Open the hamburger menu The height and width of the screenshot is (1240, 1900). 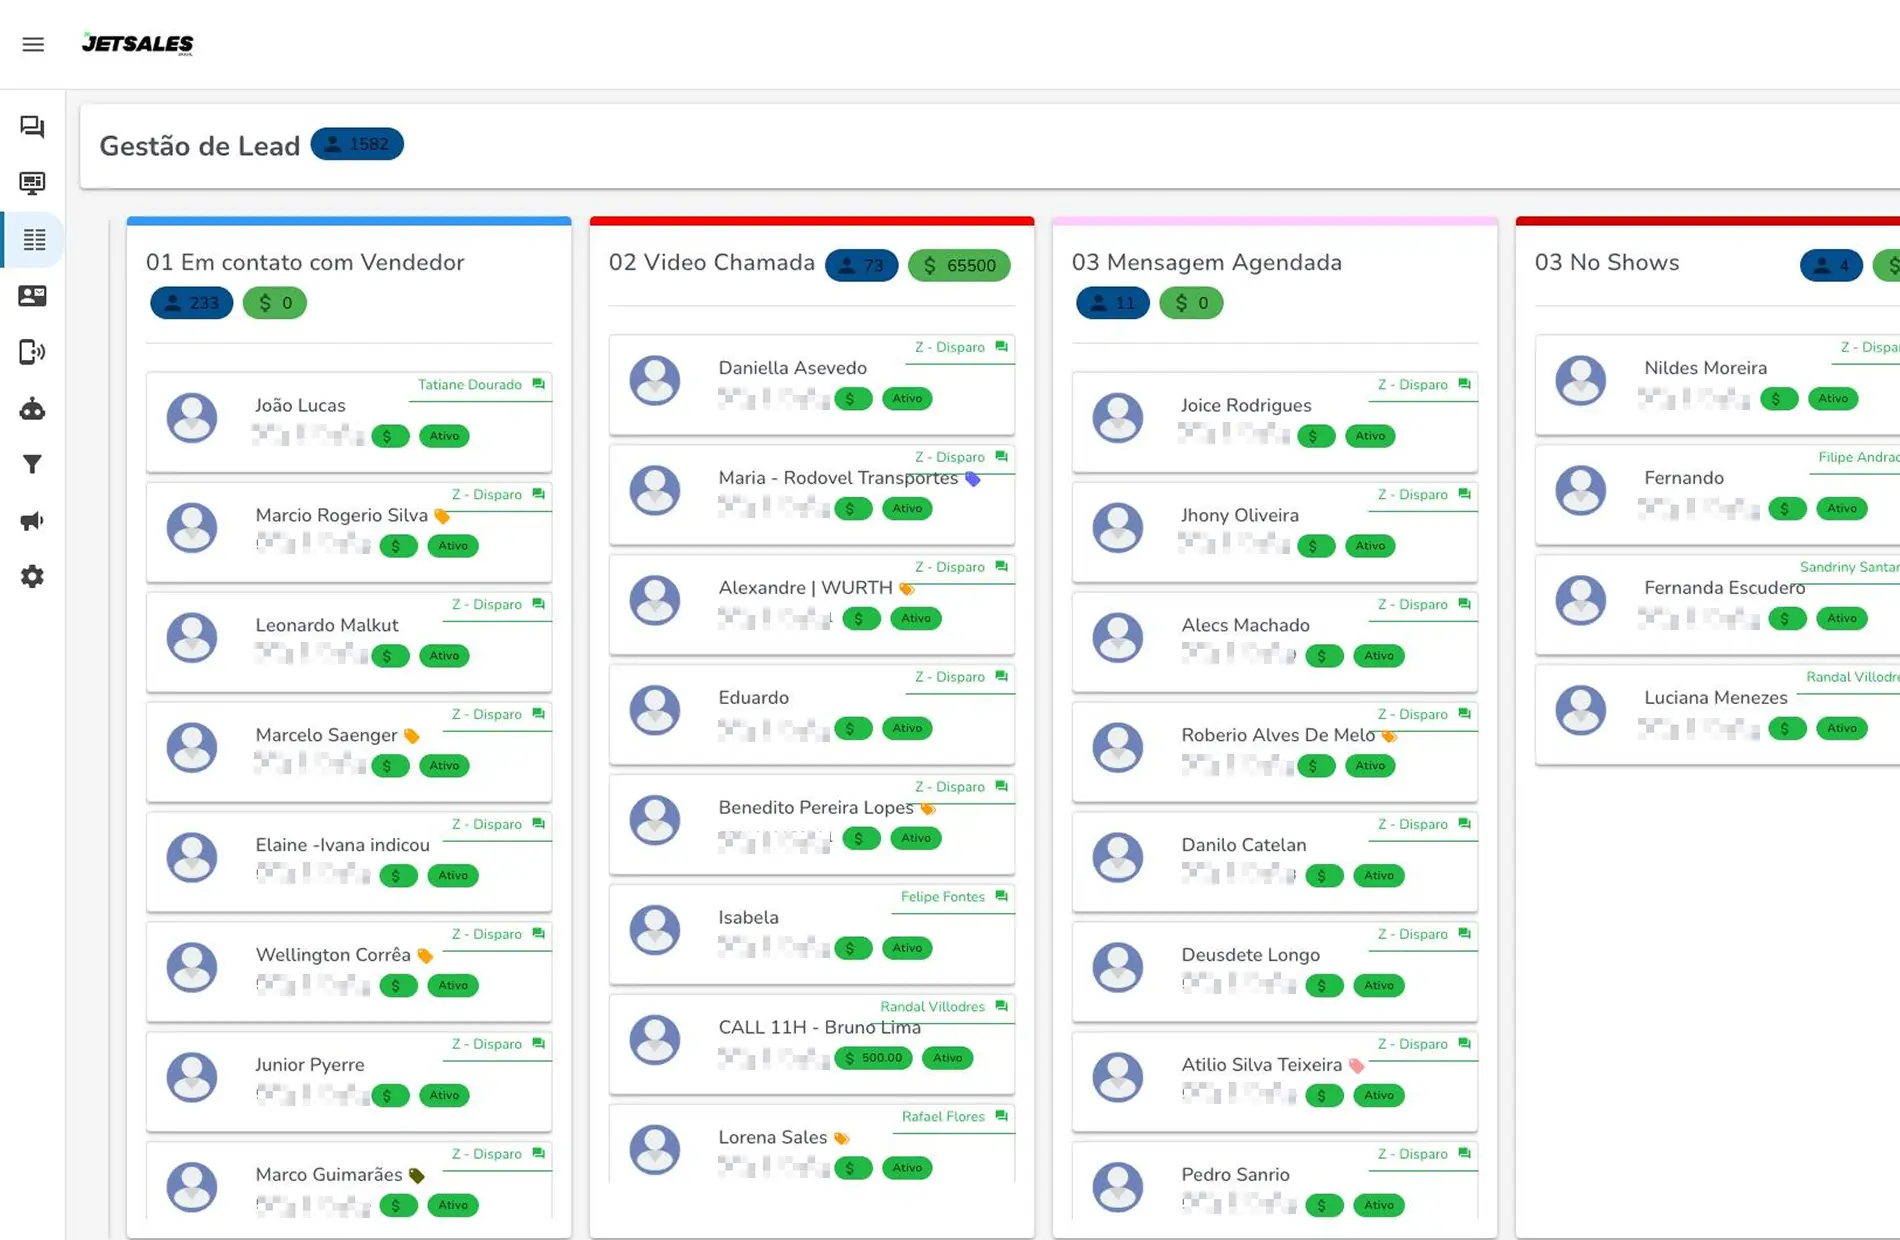[x=33, y=44]
